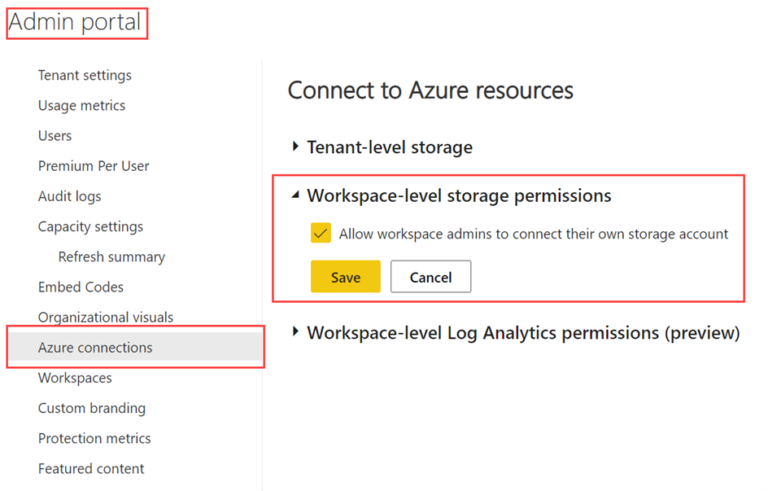Click the Tenant-level storage heading
Screen dimensions: 768x491
pos(390,147)
